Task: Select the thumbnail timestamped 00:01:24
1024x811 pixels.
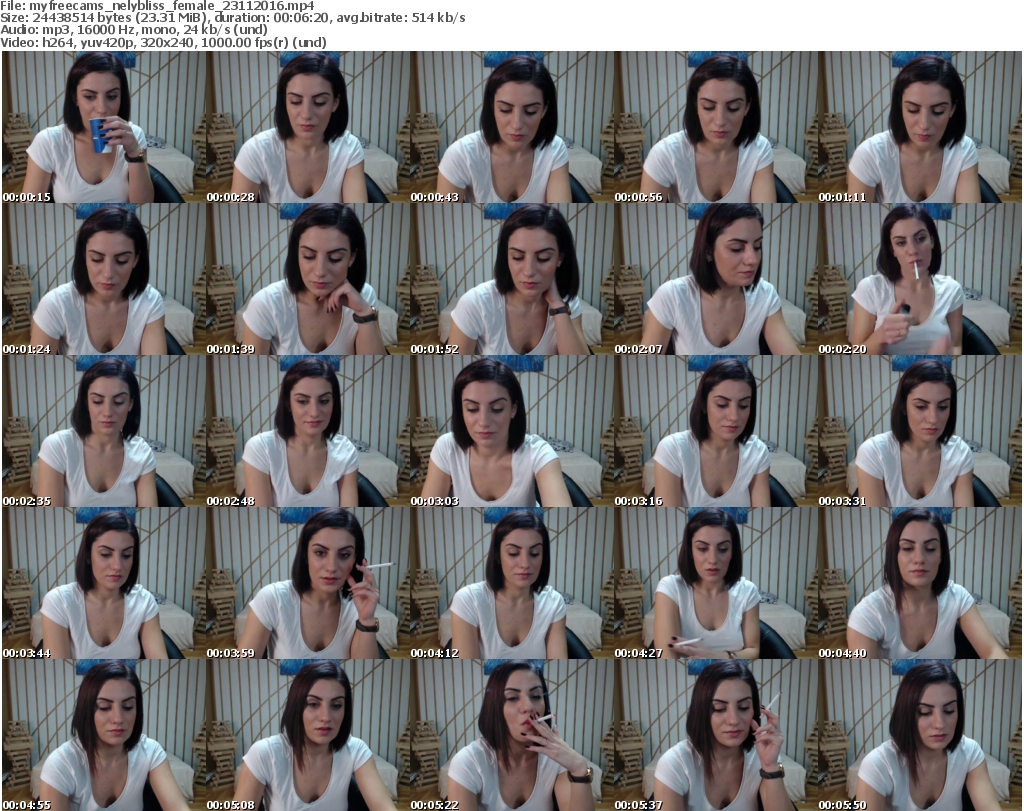Action: pos(104,279)
